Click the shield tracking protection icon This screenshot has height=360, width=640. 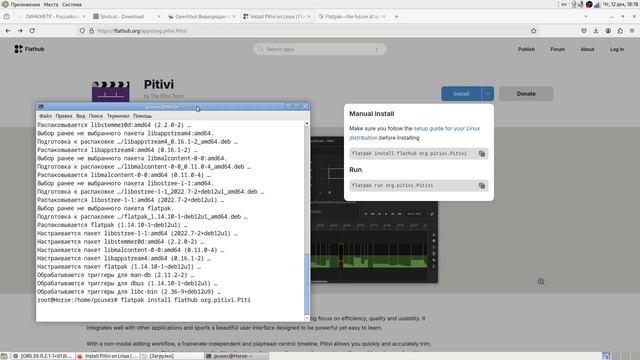[x=82, y=31]
